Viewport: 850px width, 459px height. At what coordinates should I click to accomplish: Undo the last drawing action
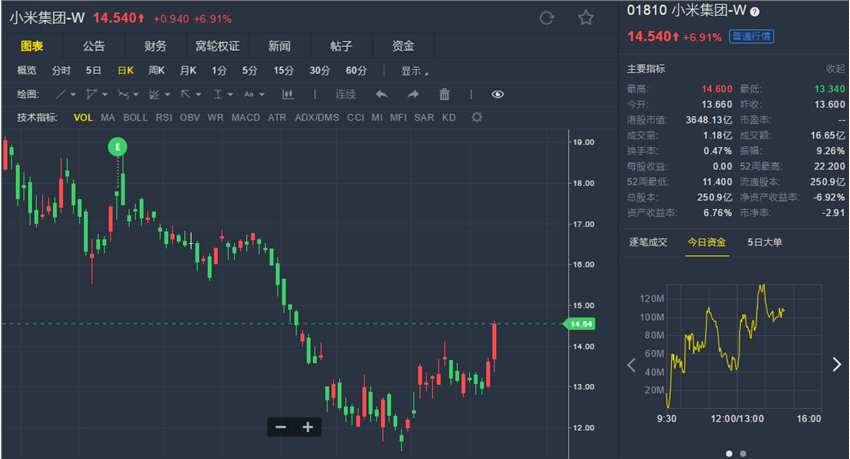coord(382,94)
